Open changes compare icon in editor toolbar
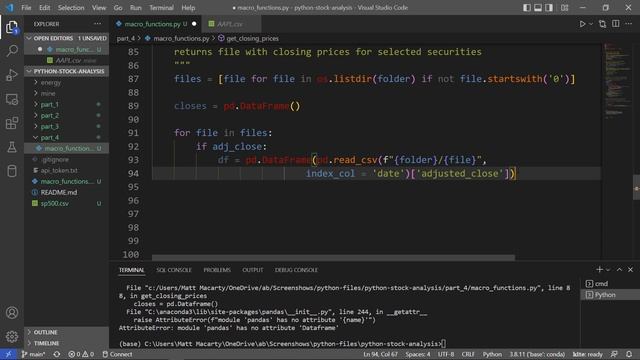Image resolution: width=640 pixels, height=360 pixels. click(x=602, y=24)
